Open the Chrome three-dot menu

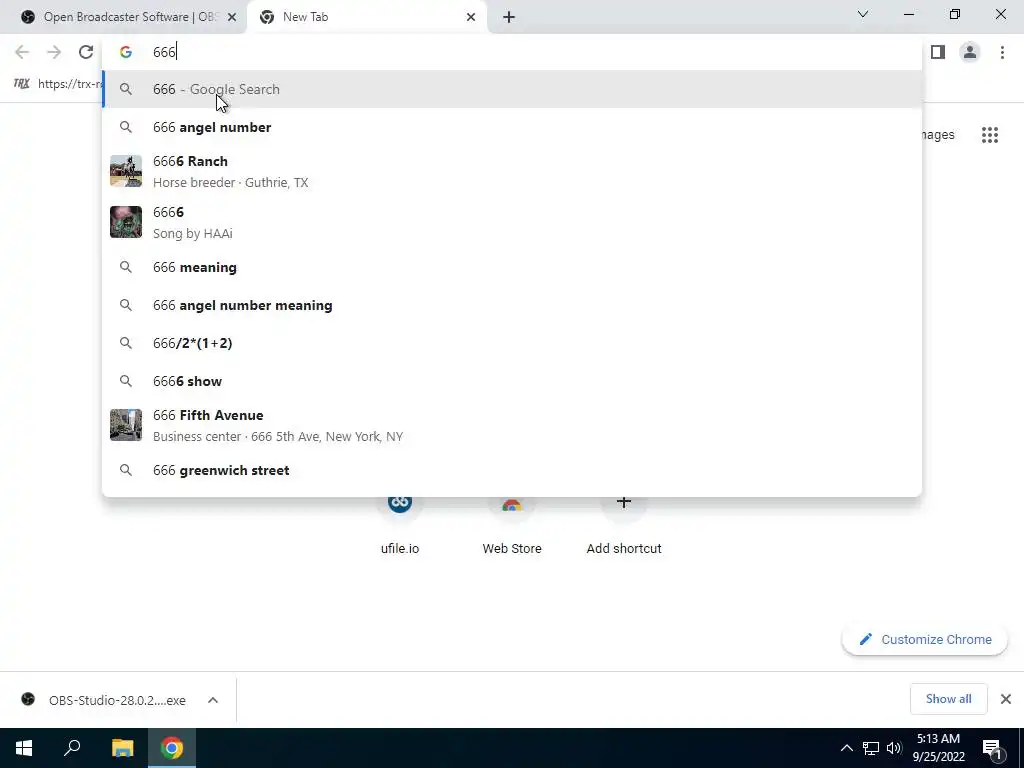1002,52
